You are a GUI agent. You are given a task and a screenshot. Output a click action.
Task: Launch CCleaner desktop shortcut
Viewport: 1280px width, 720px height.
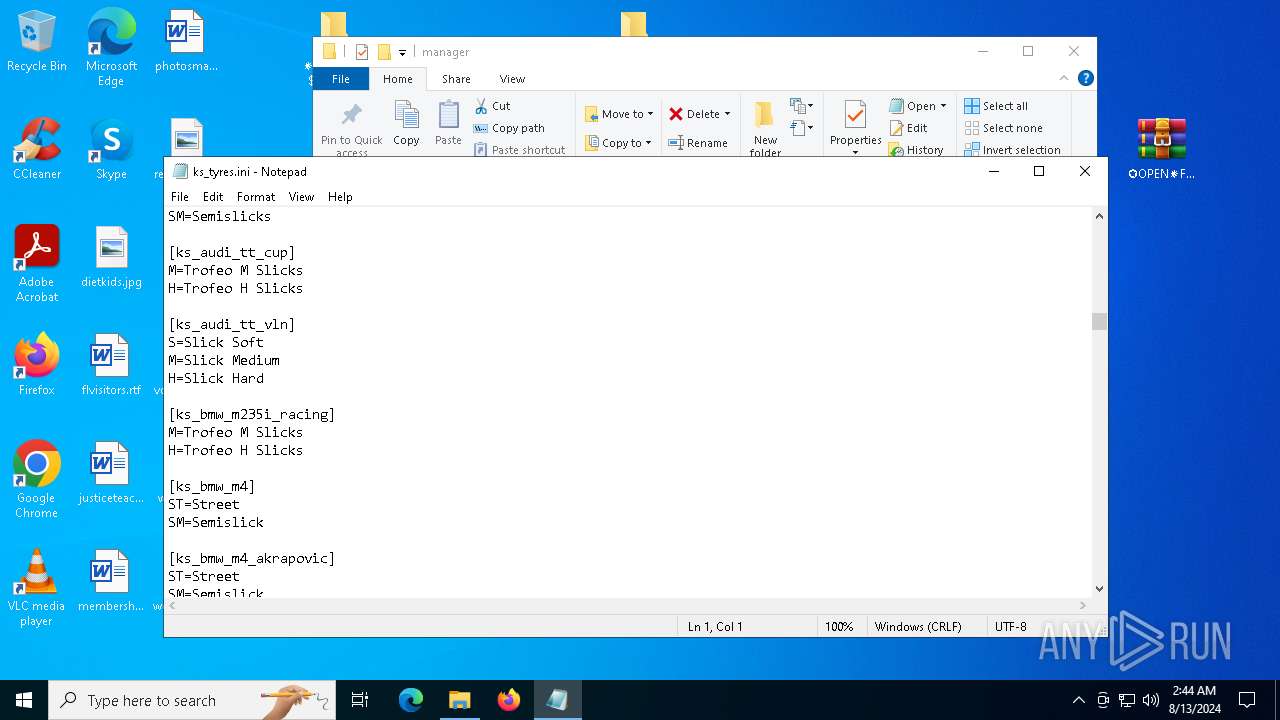[x=37, y=149]
